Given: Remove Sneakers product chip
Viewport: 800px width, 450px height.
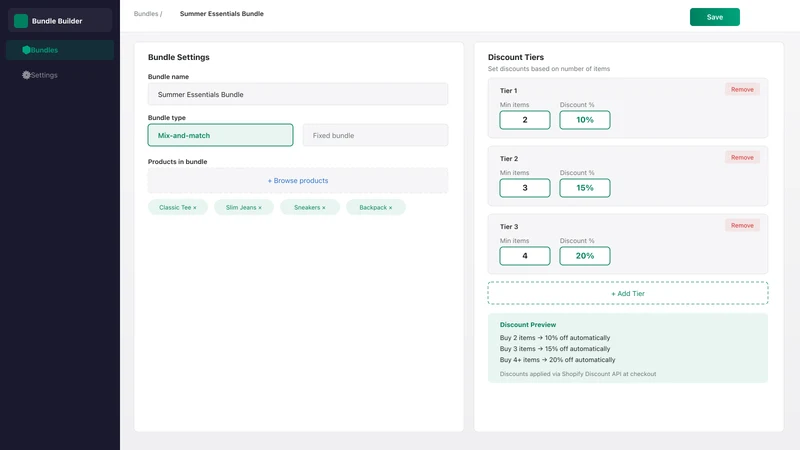Looking at the screenshot, I should [x=323, y=208].
